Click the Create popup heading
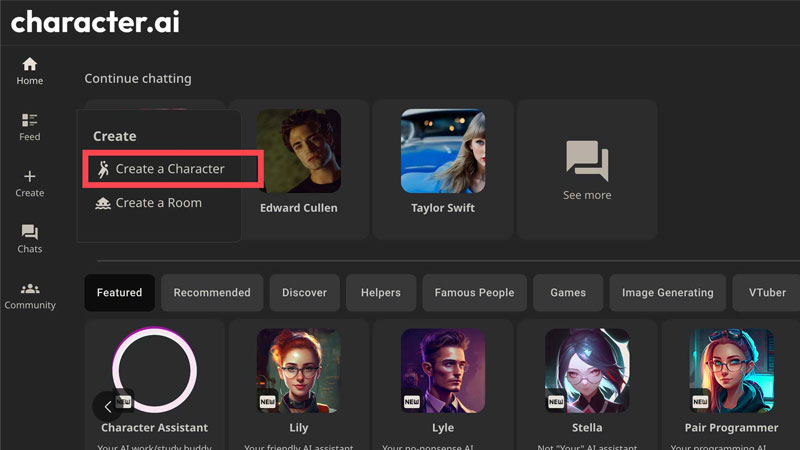Image resolution: width=800 pixels, height=450 pixels. [x=114, y=136]
